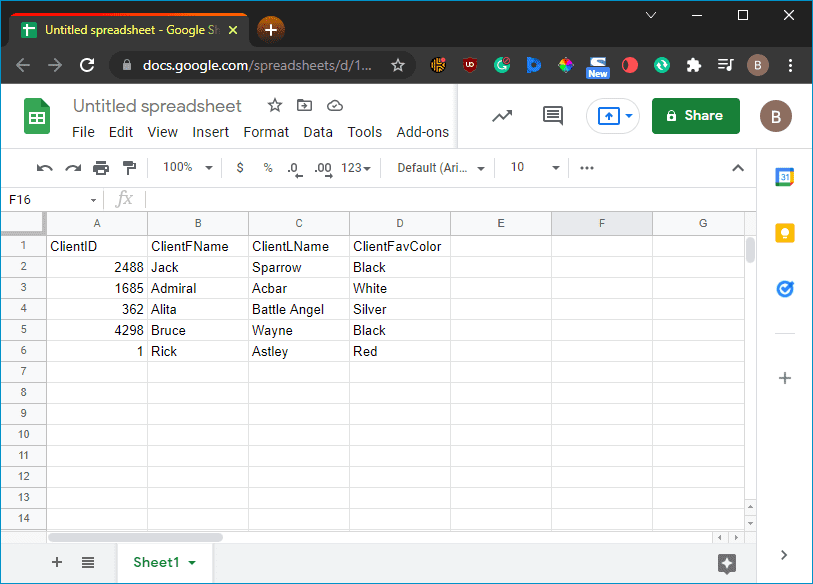
Task: Open the insert chart (Explore) icon
Action: coord(502,116)
